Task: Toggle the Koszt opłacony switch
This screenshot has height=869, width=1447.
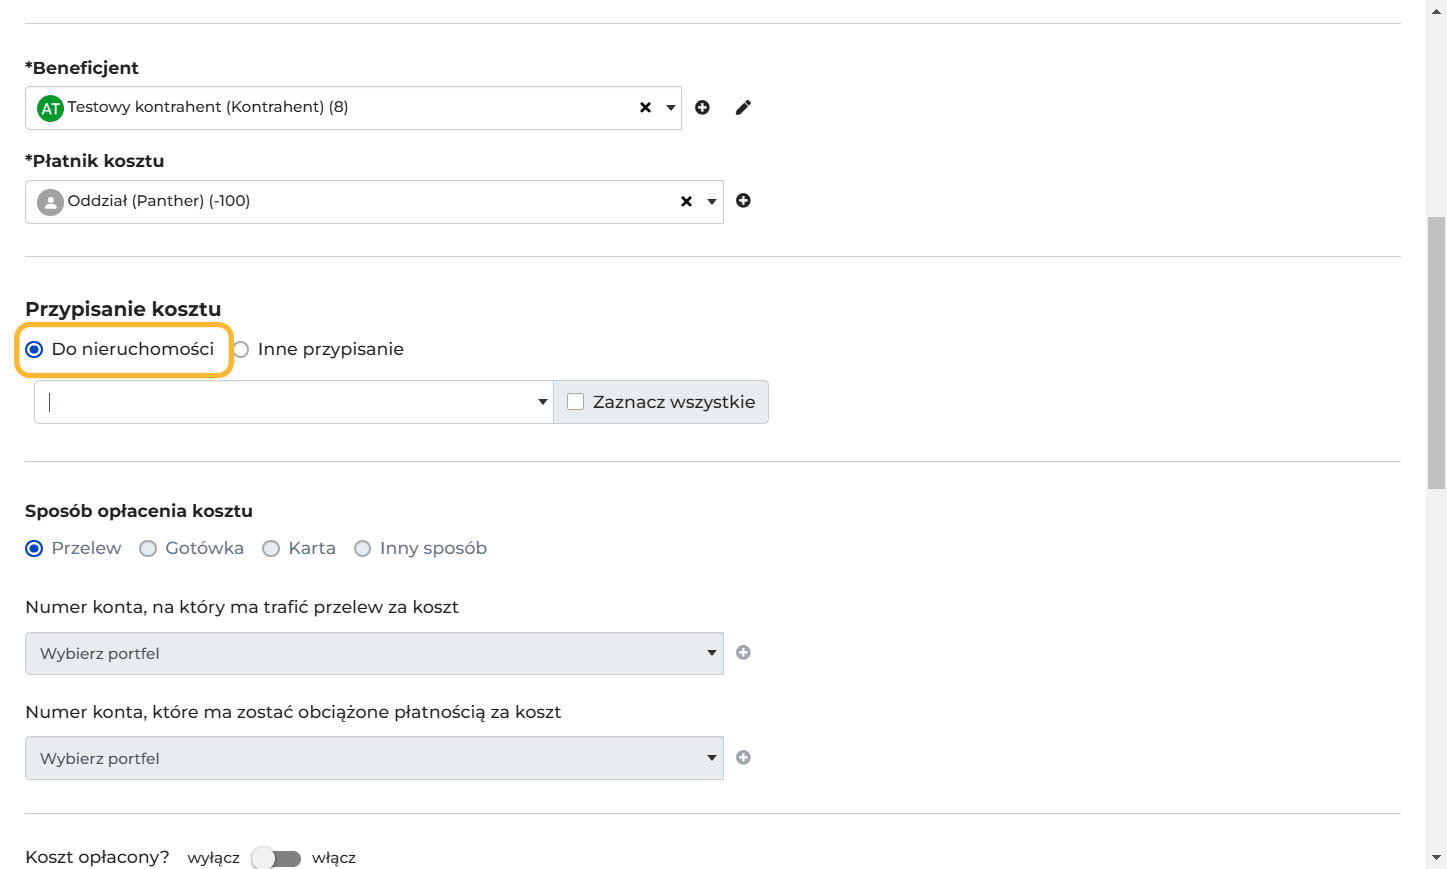Action: click(x=276, y=858)
